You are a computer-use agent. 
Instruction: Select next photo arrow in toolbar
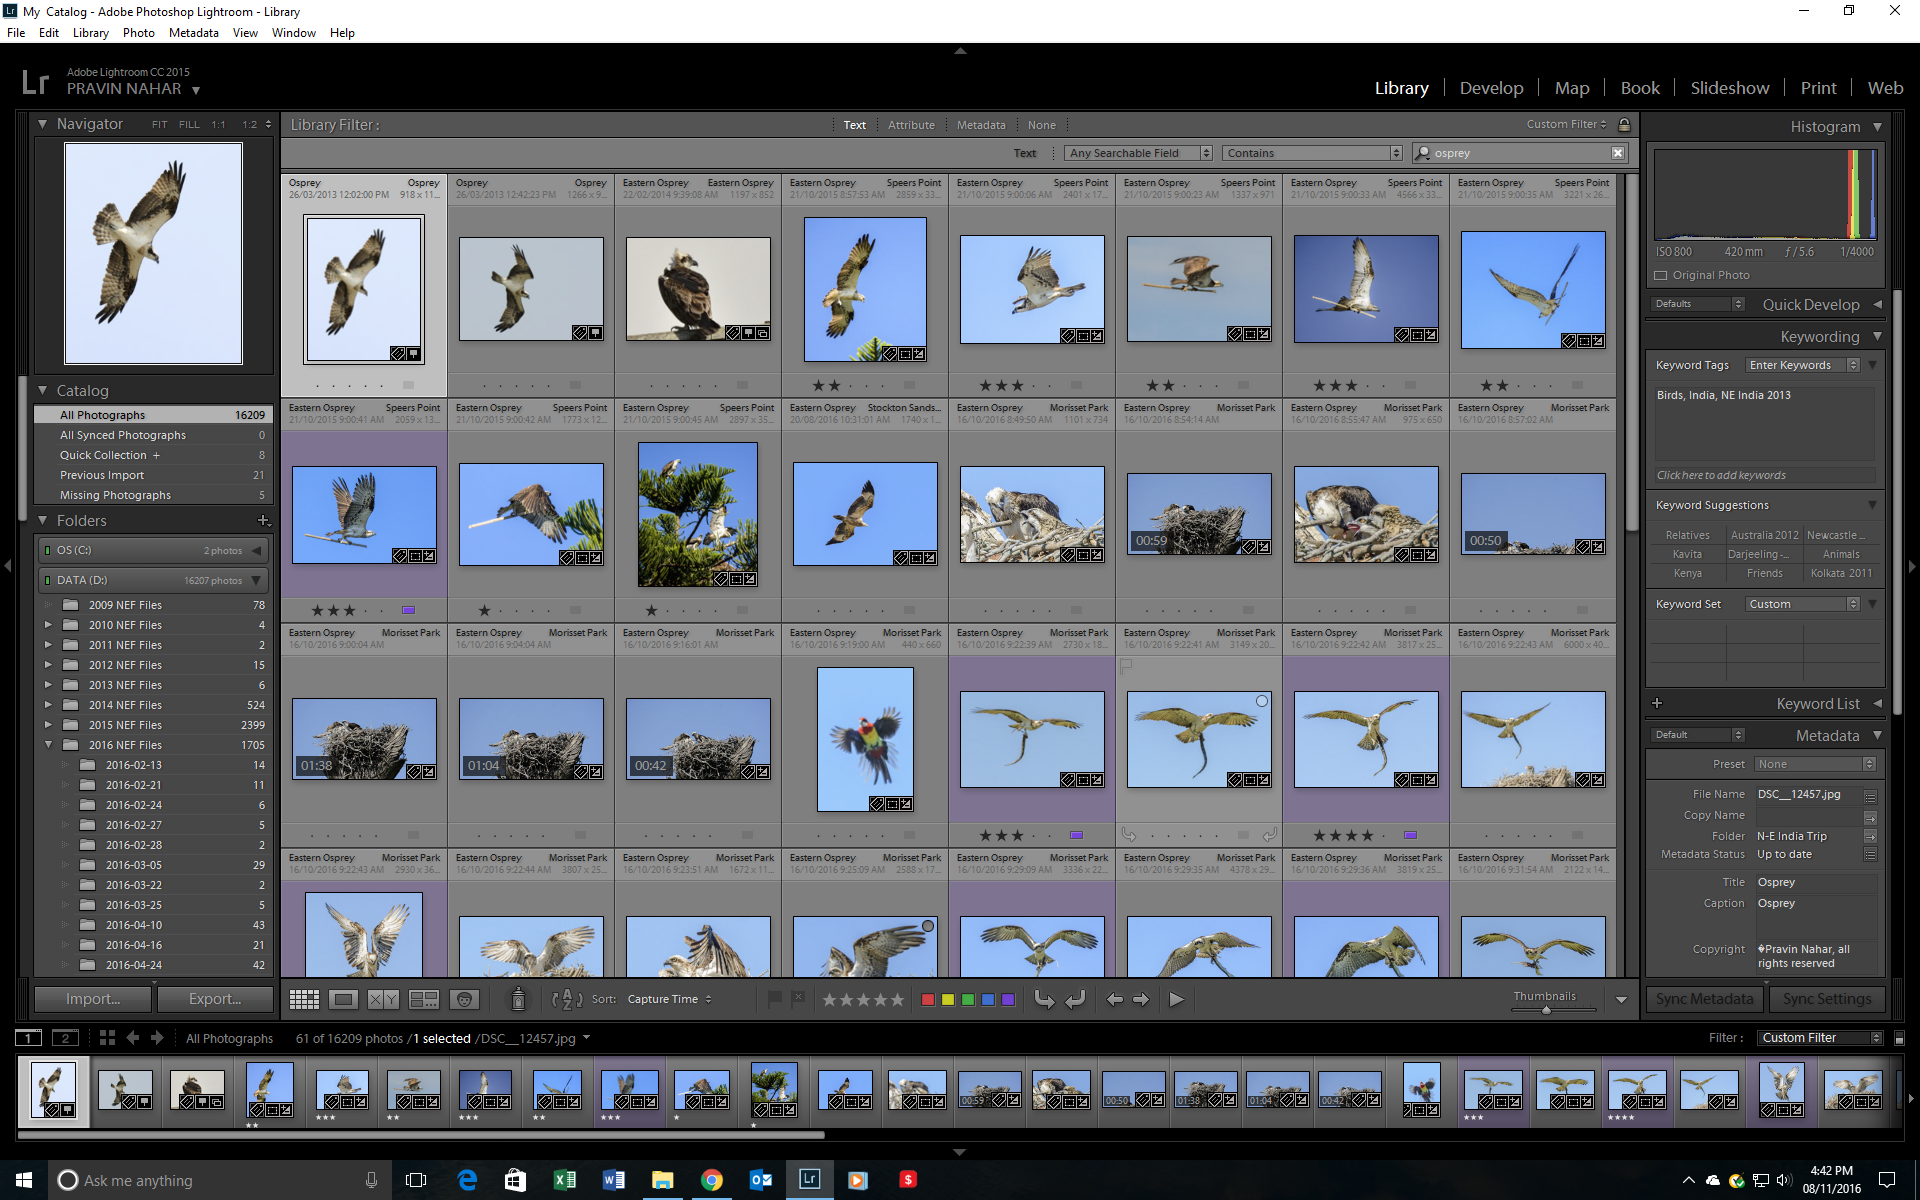(x=1141, y=999)
